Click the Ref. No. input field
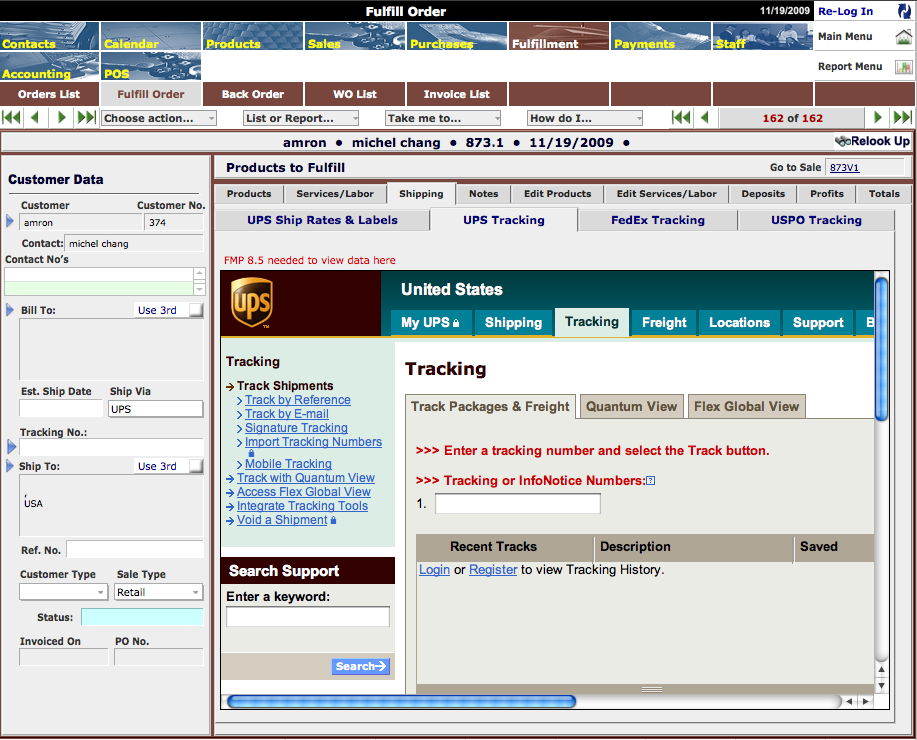Viewport: 917px width, 740px height. (135, 549)
